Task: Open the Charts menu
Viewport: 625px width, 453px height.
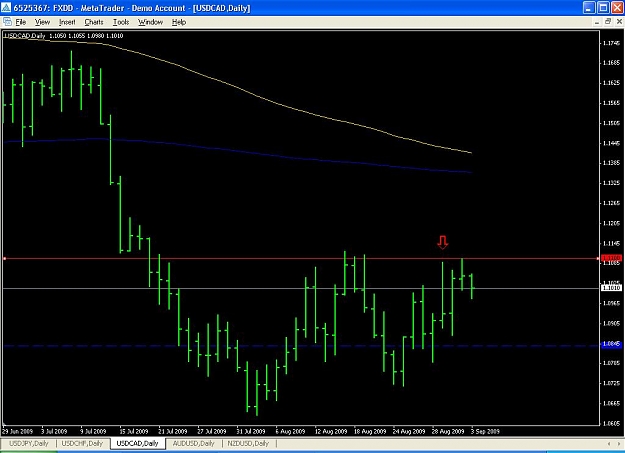Action: [x=94, y=22]
